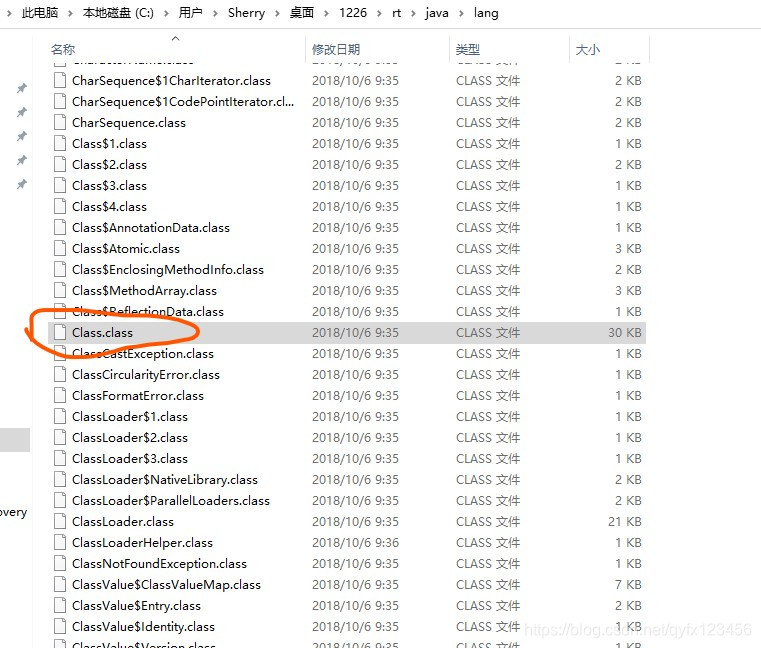Click the file icon of ClassValue$ClassValueMap.class
This screenshot has width=761, height=648.
(60, 584)
